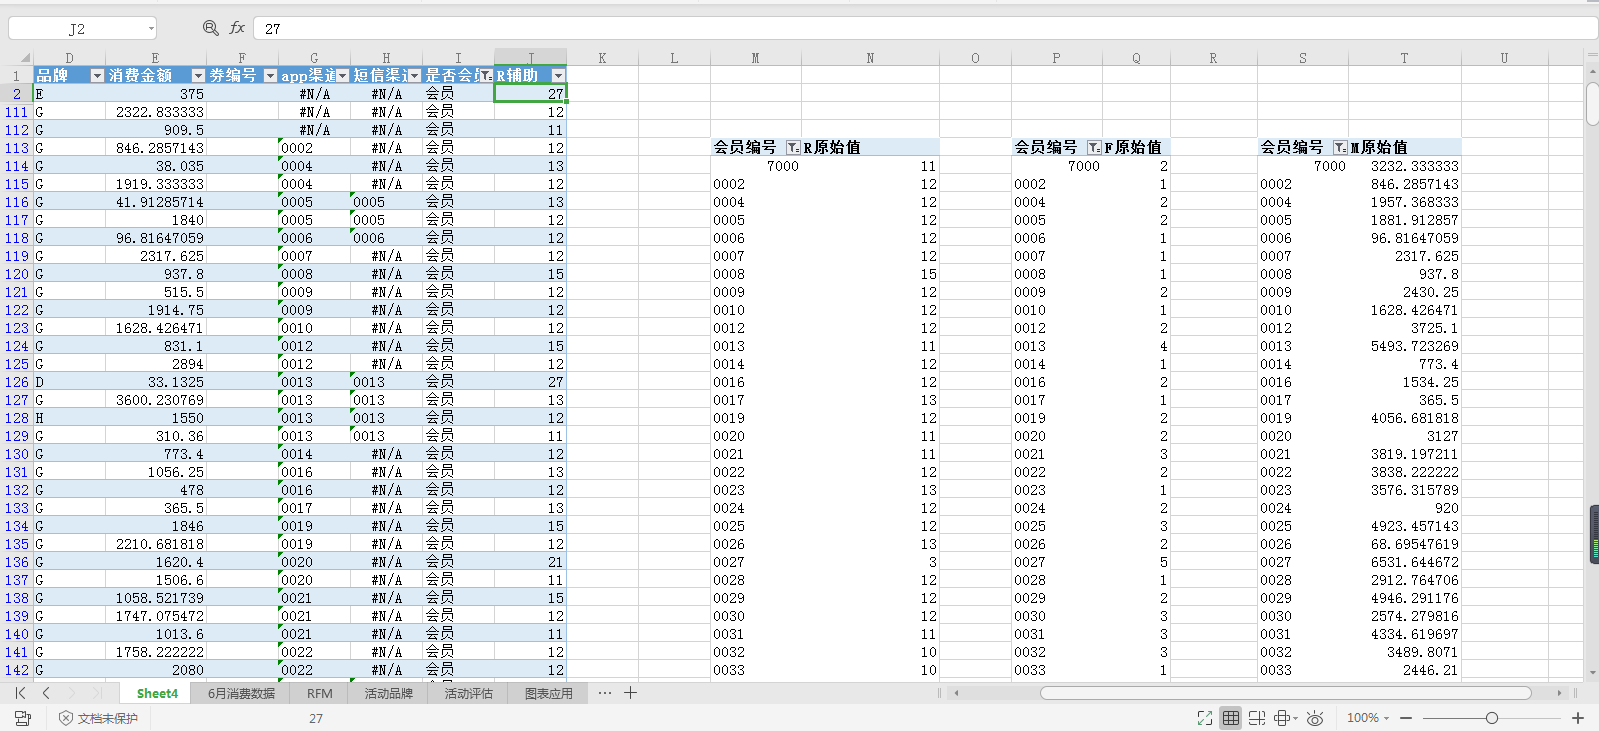Click the vertical scrollbar thumb
Screen dimensions: 1599x731
coord(1592,104)
